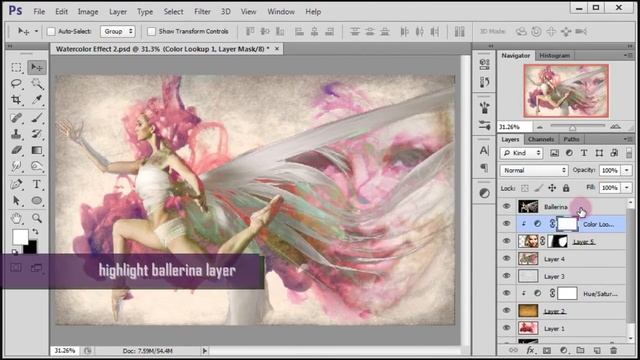Select the Crop tool
This screenshot has height=360, width=640.
16,100
